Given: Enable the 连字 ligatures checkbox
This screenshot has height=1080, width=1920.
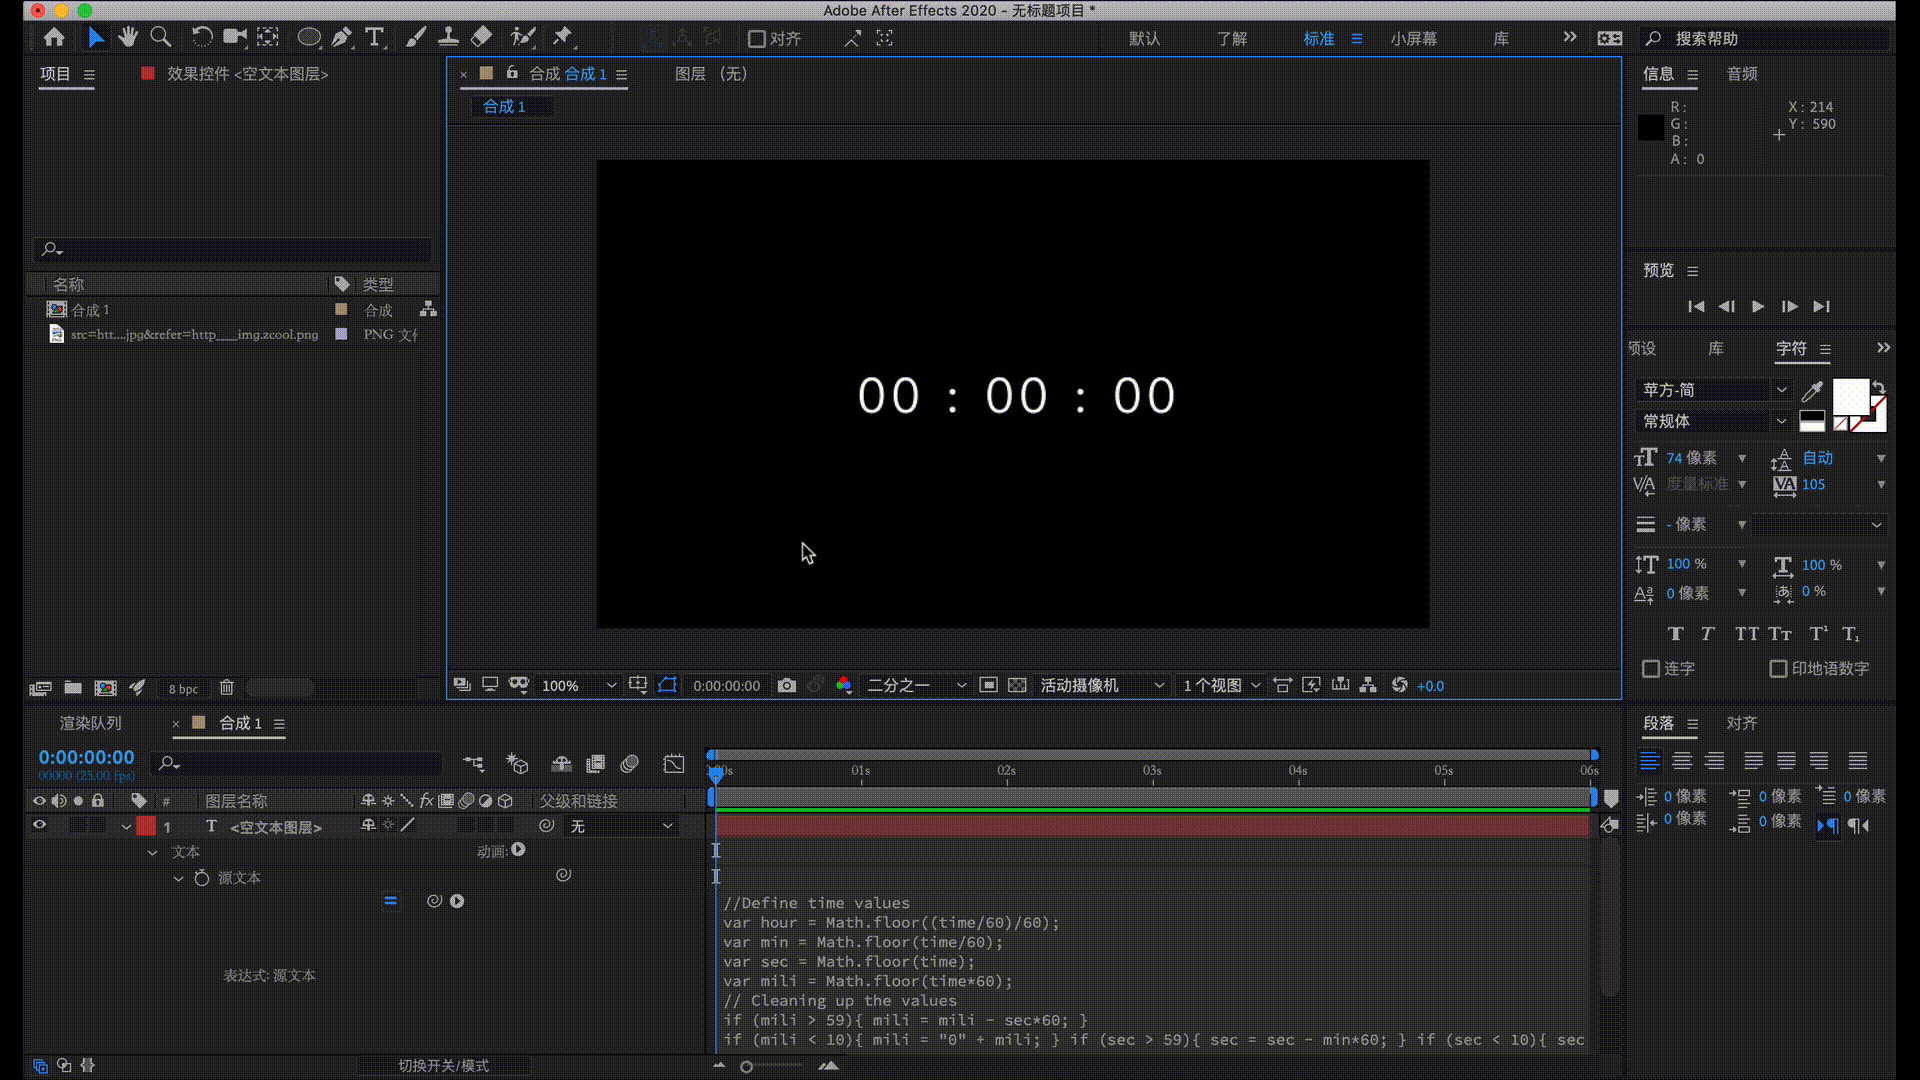Looking at the screenshot, I should coord(1651,668).
